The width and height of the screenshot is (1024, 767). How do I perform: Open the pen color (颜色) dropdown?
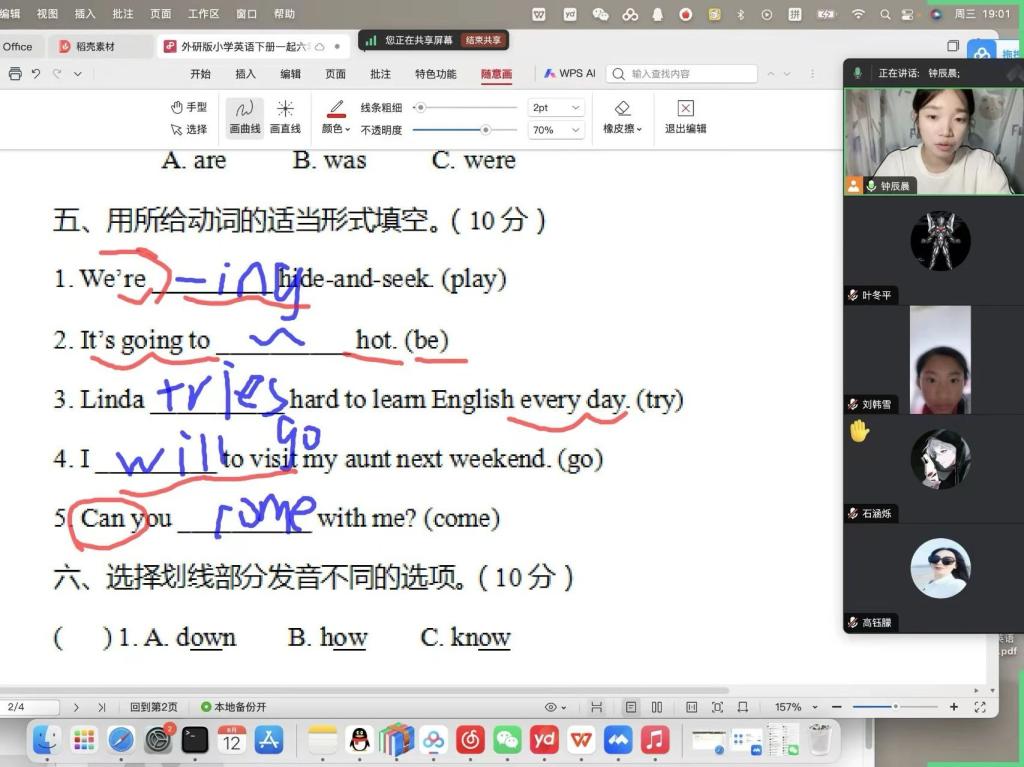(x=335, y=129)
